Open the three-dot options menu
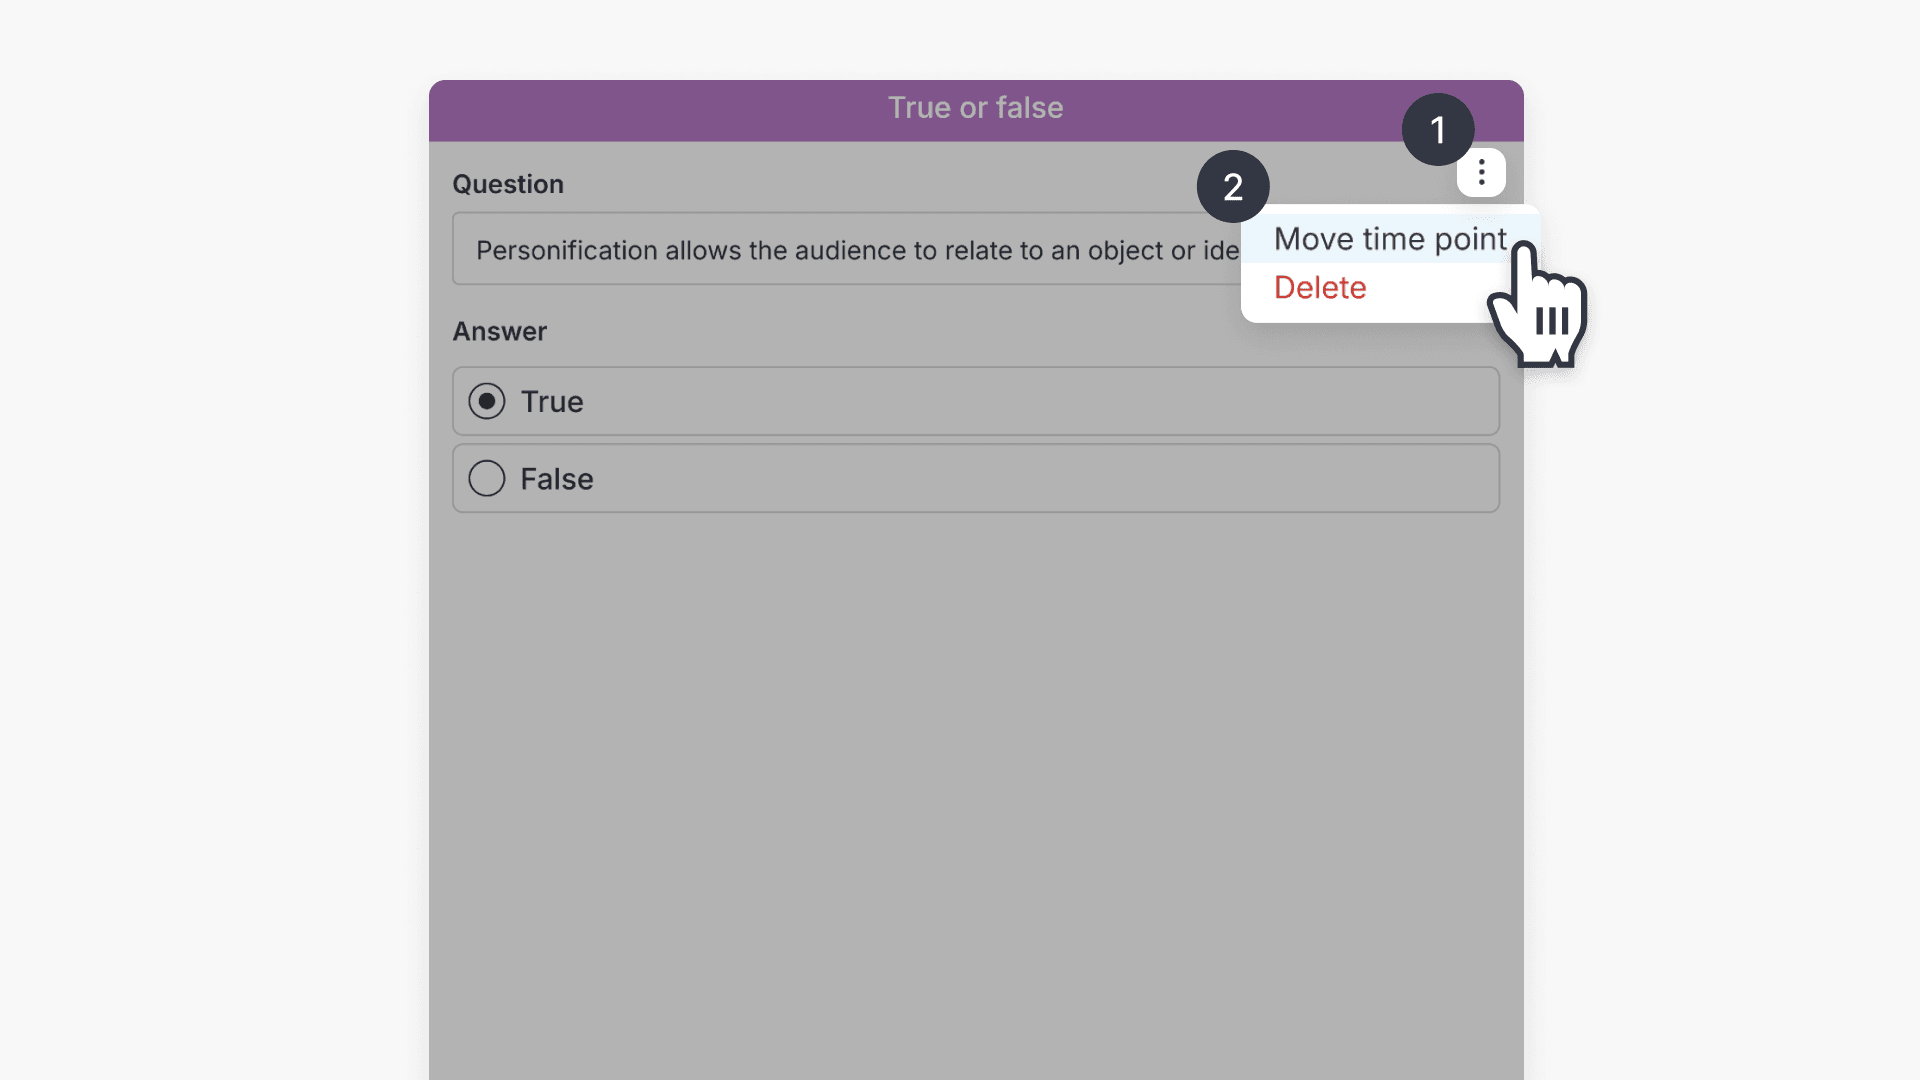Image resolution: width=1920 pixels, height=1080 pixels. (1481, 174)
